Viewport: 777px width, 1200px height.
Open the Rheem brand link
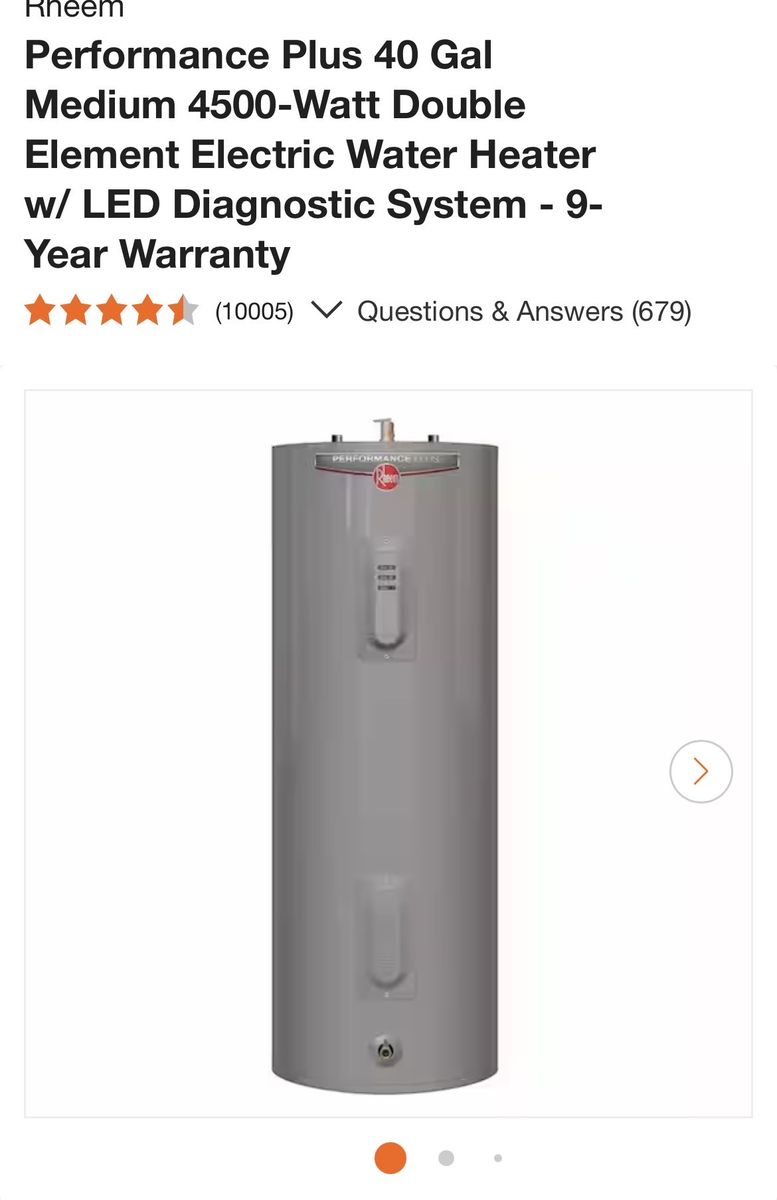pos(74,9)
